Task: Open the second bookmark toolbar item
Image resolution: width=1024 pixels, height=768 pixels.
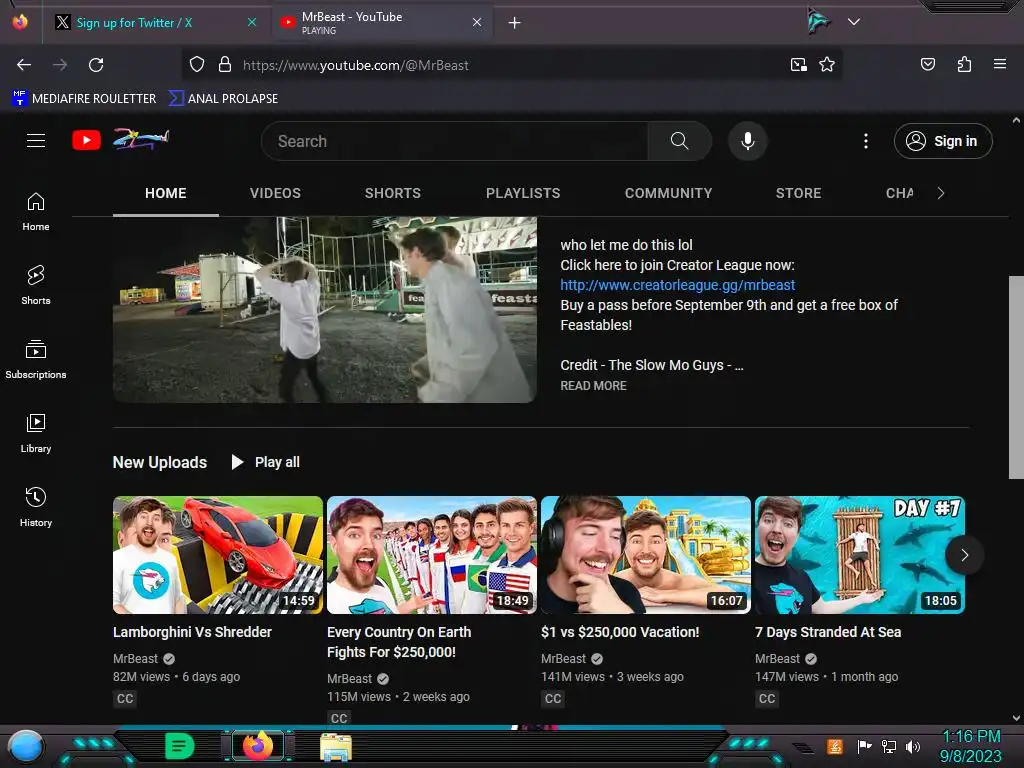Action: point(223,99)
